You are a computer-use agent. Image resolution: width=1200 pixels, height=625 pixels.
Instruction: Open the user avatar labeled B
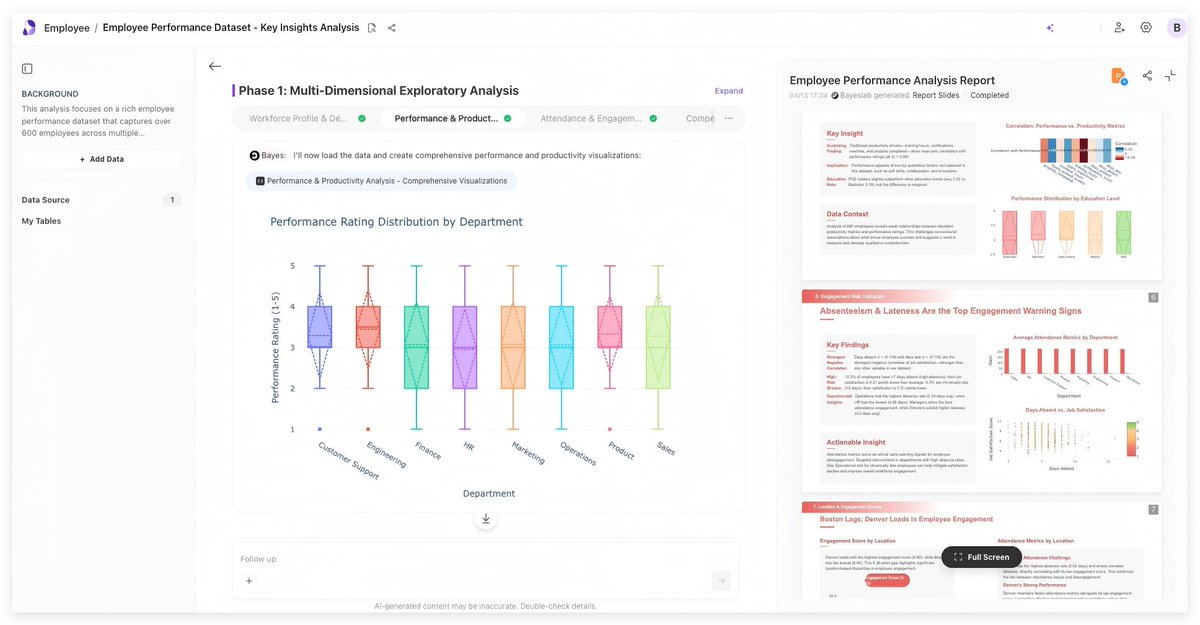click(1177, 28)
